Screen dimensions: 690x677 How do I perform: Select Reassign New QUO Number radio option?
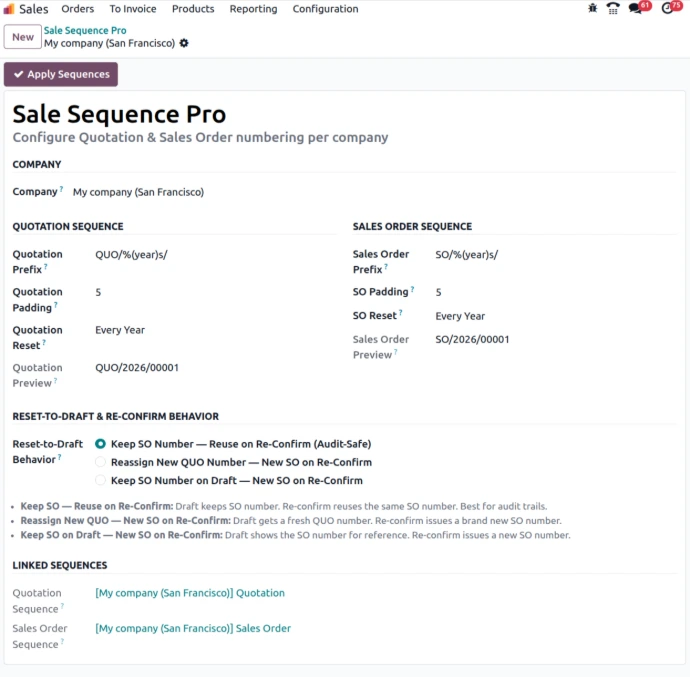tap(100, 462)
